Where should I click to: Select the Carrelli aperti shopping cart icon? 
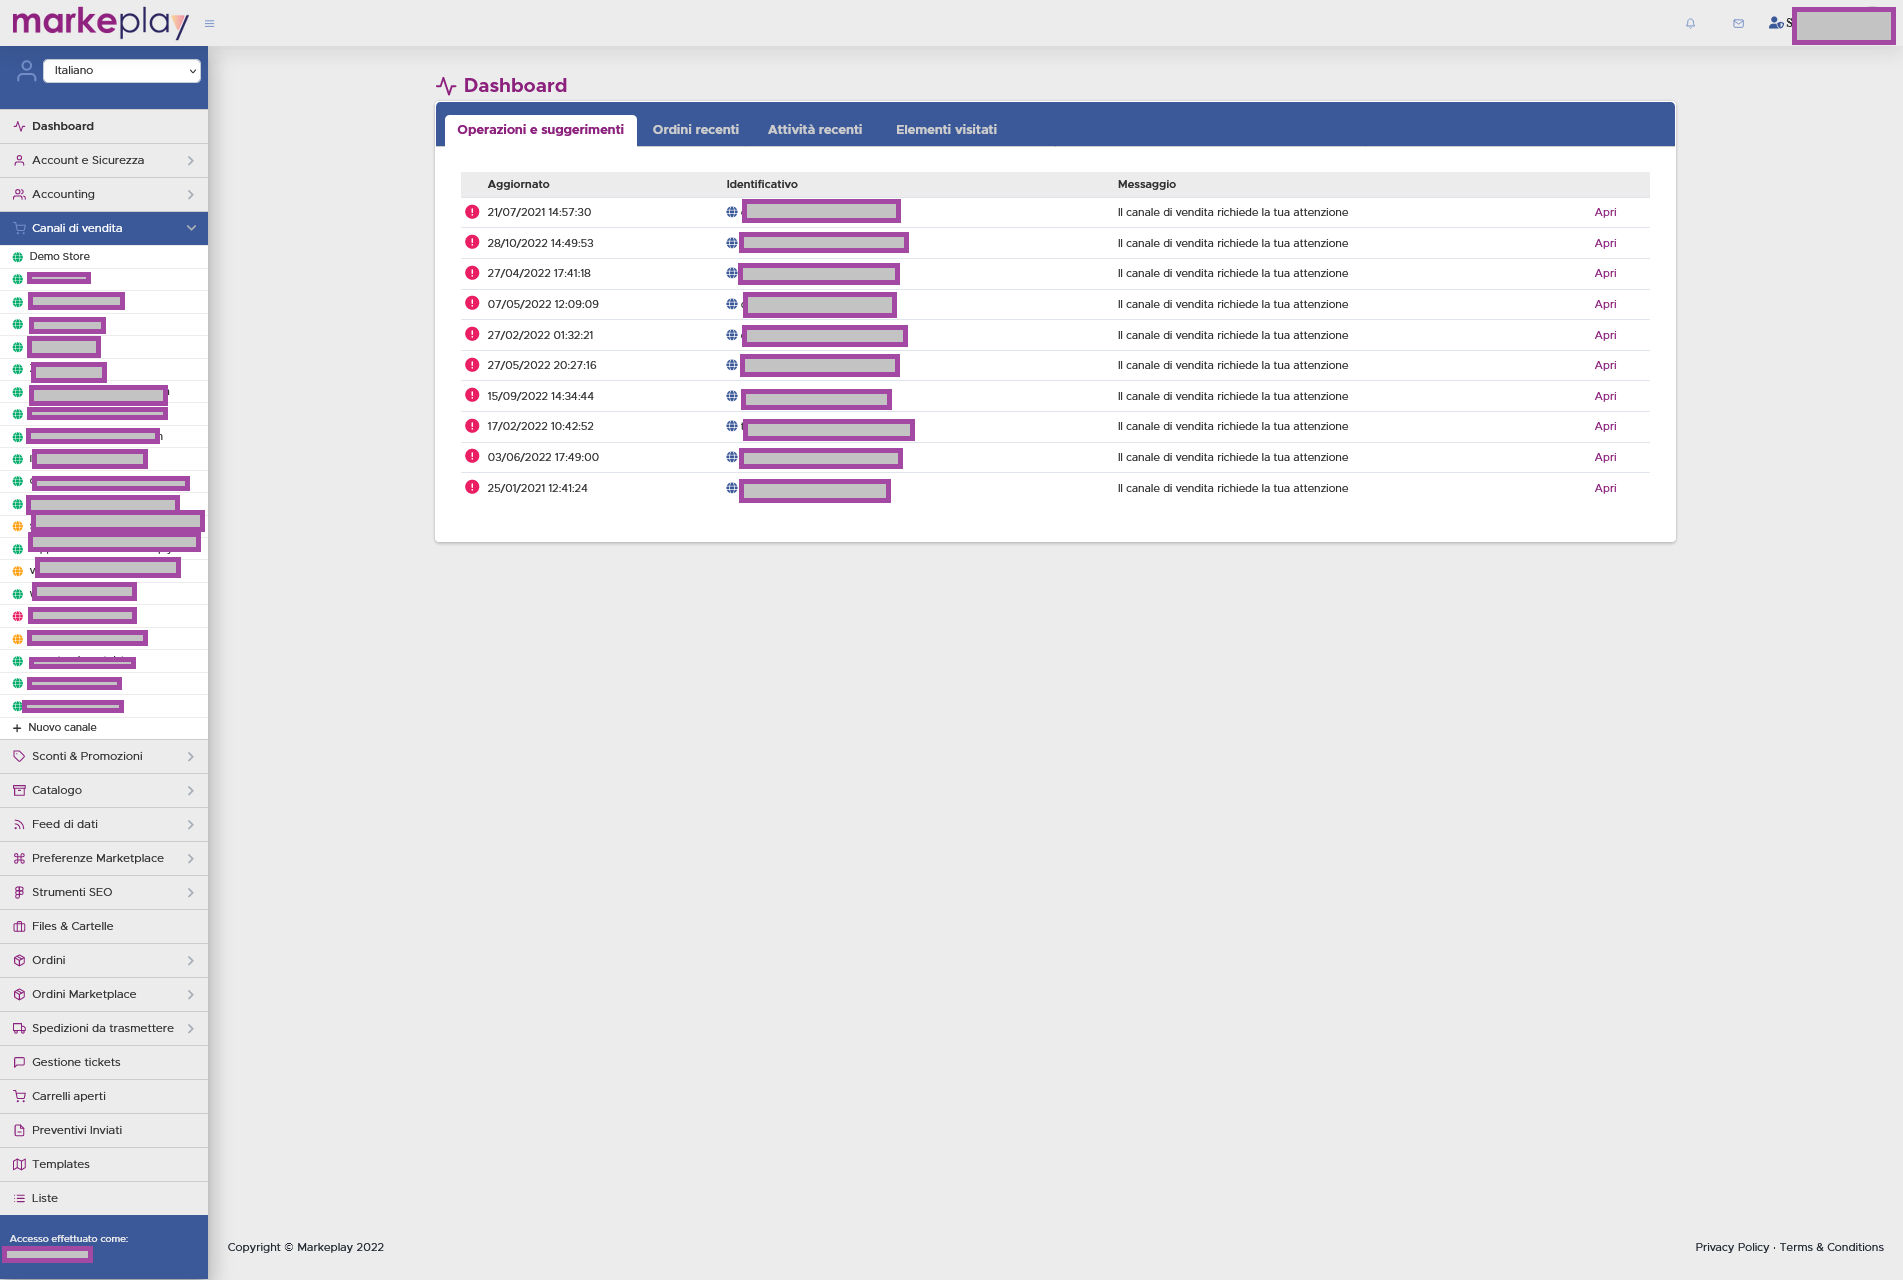[19, 1096]
